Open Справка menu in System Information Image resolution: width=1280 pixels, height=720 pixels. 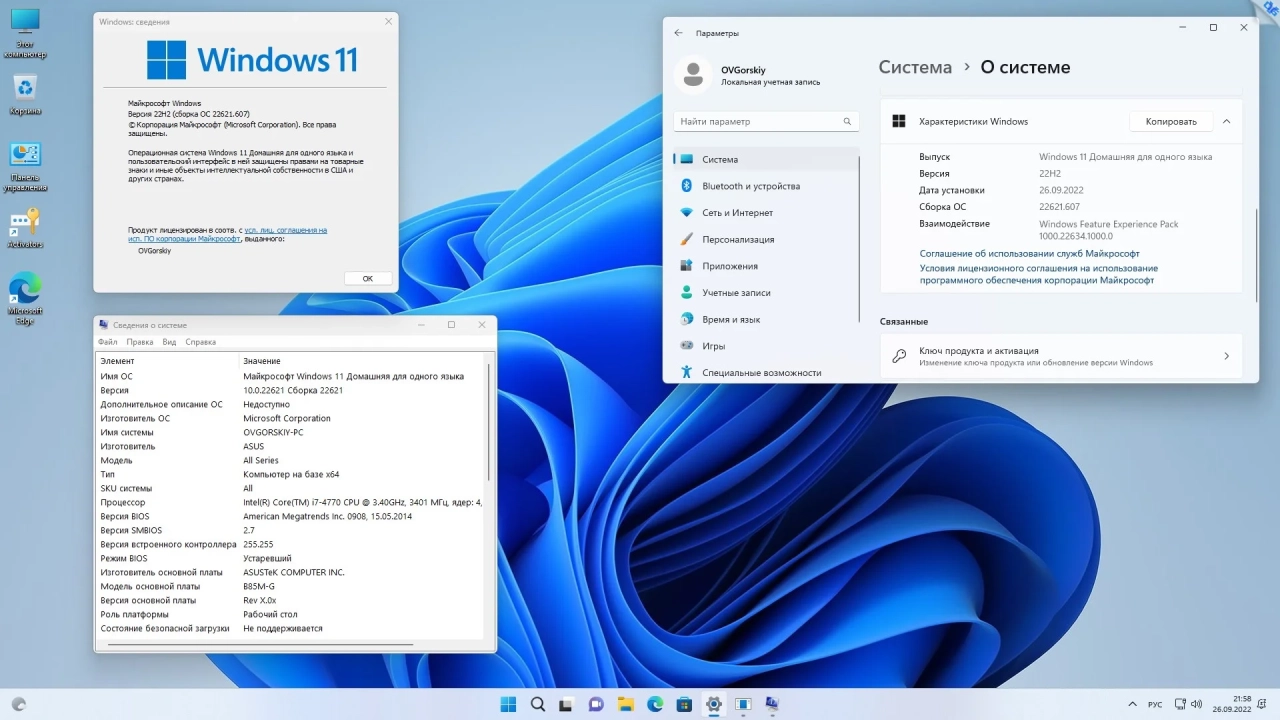tap(201, 342)
